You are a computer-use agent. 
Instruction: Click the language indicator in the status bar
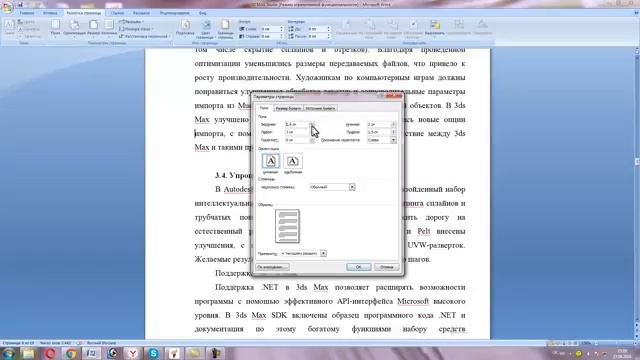coord(101,343)
